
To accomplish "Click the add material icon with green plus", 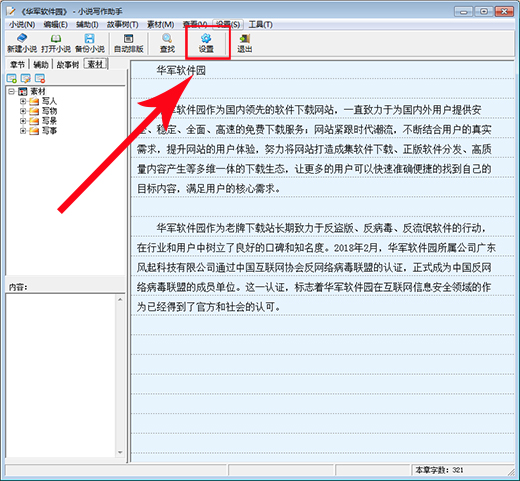I will coord(12,79).
